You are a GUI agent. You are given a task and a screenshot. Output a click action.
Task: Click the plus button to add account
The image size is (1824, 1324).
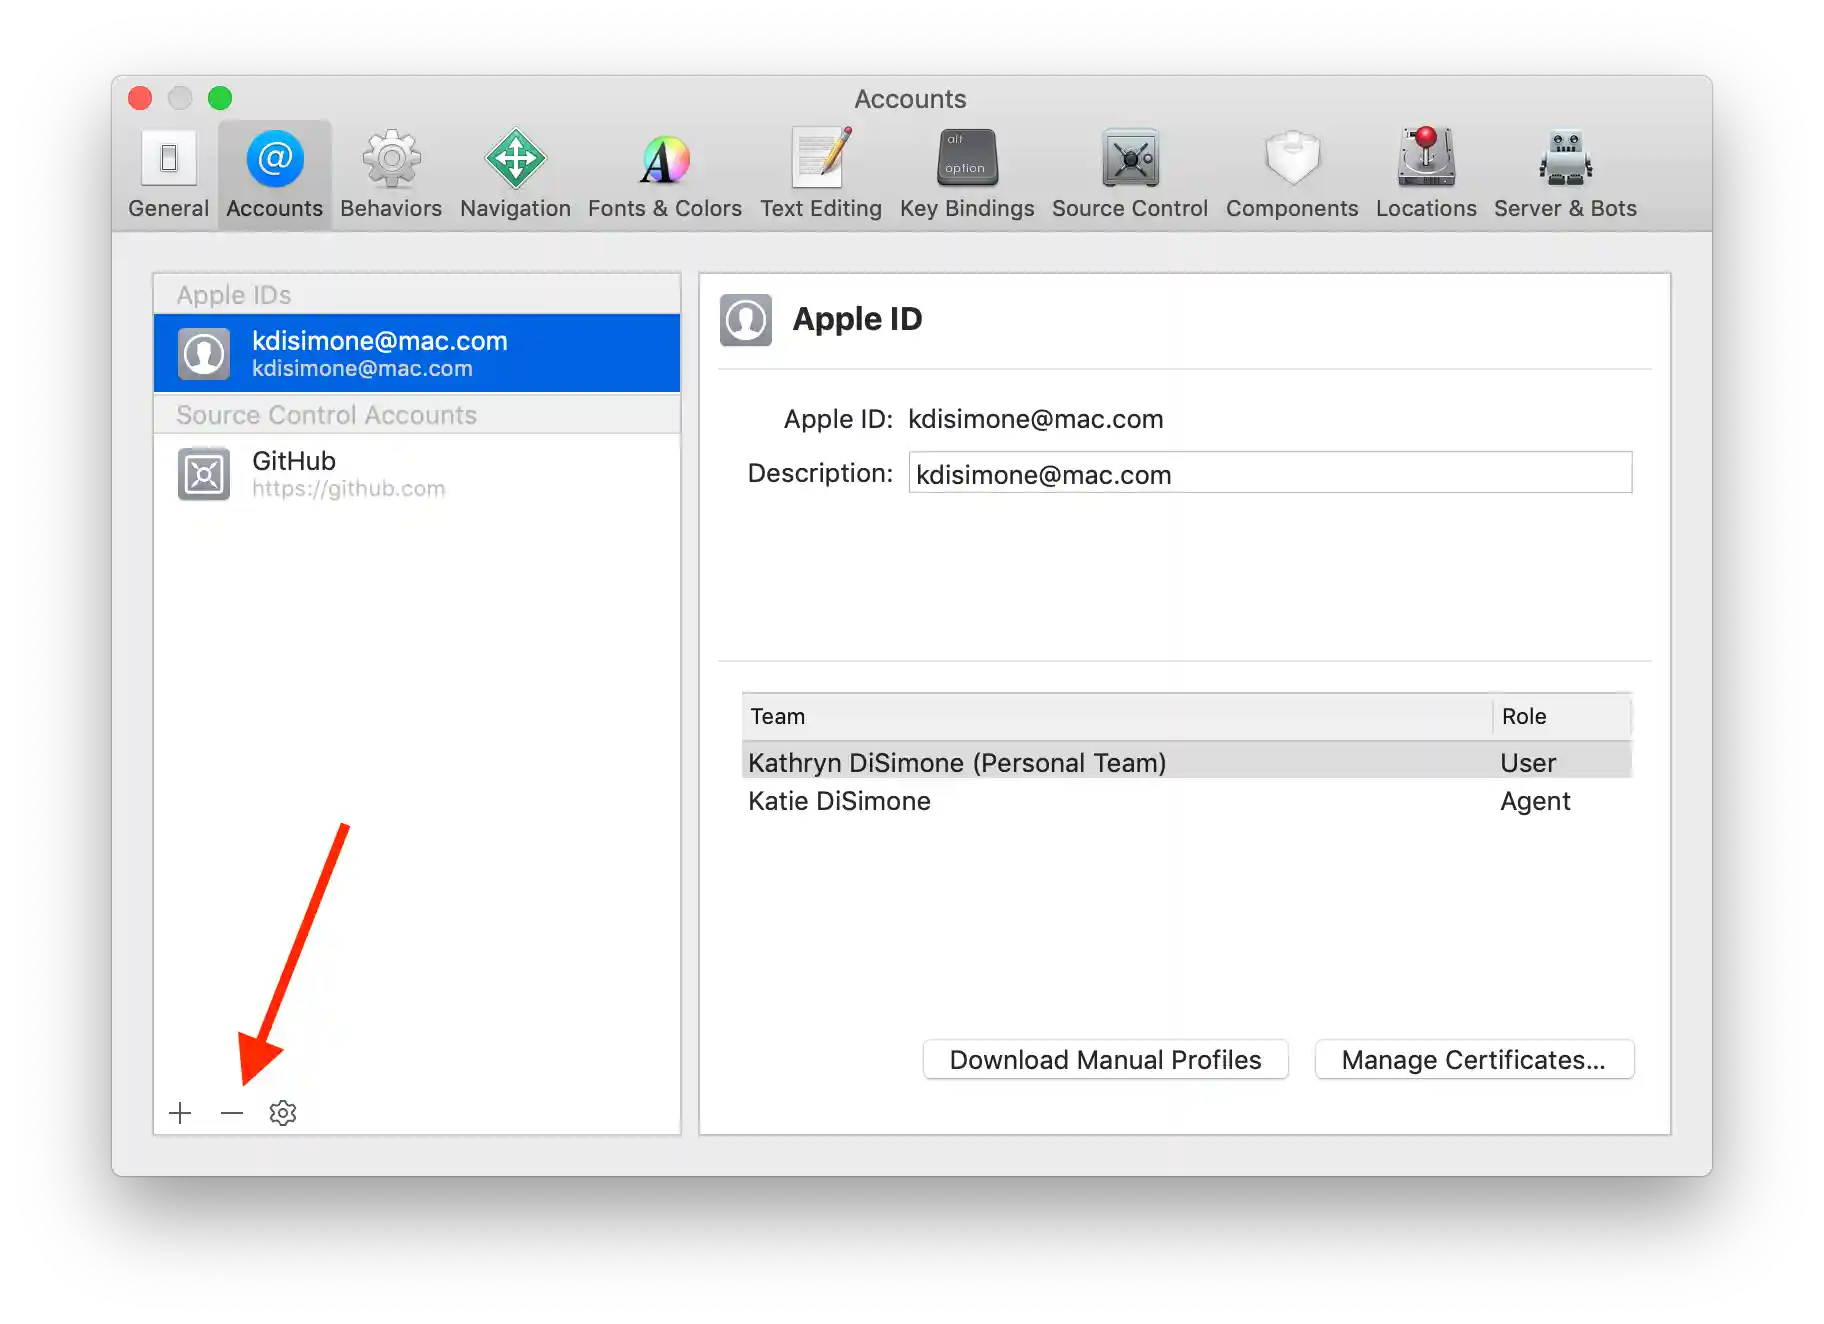180,1113
